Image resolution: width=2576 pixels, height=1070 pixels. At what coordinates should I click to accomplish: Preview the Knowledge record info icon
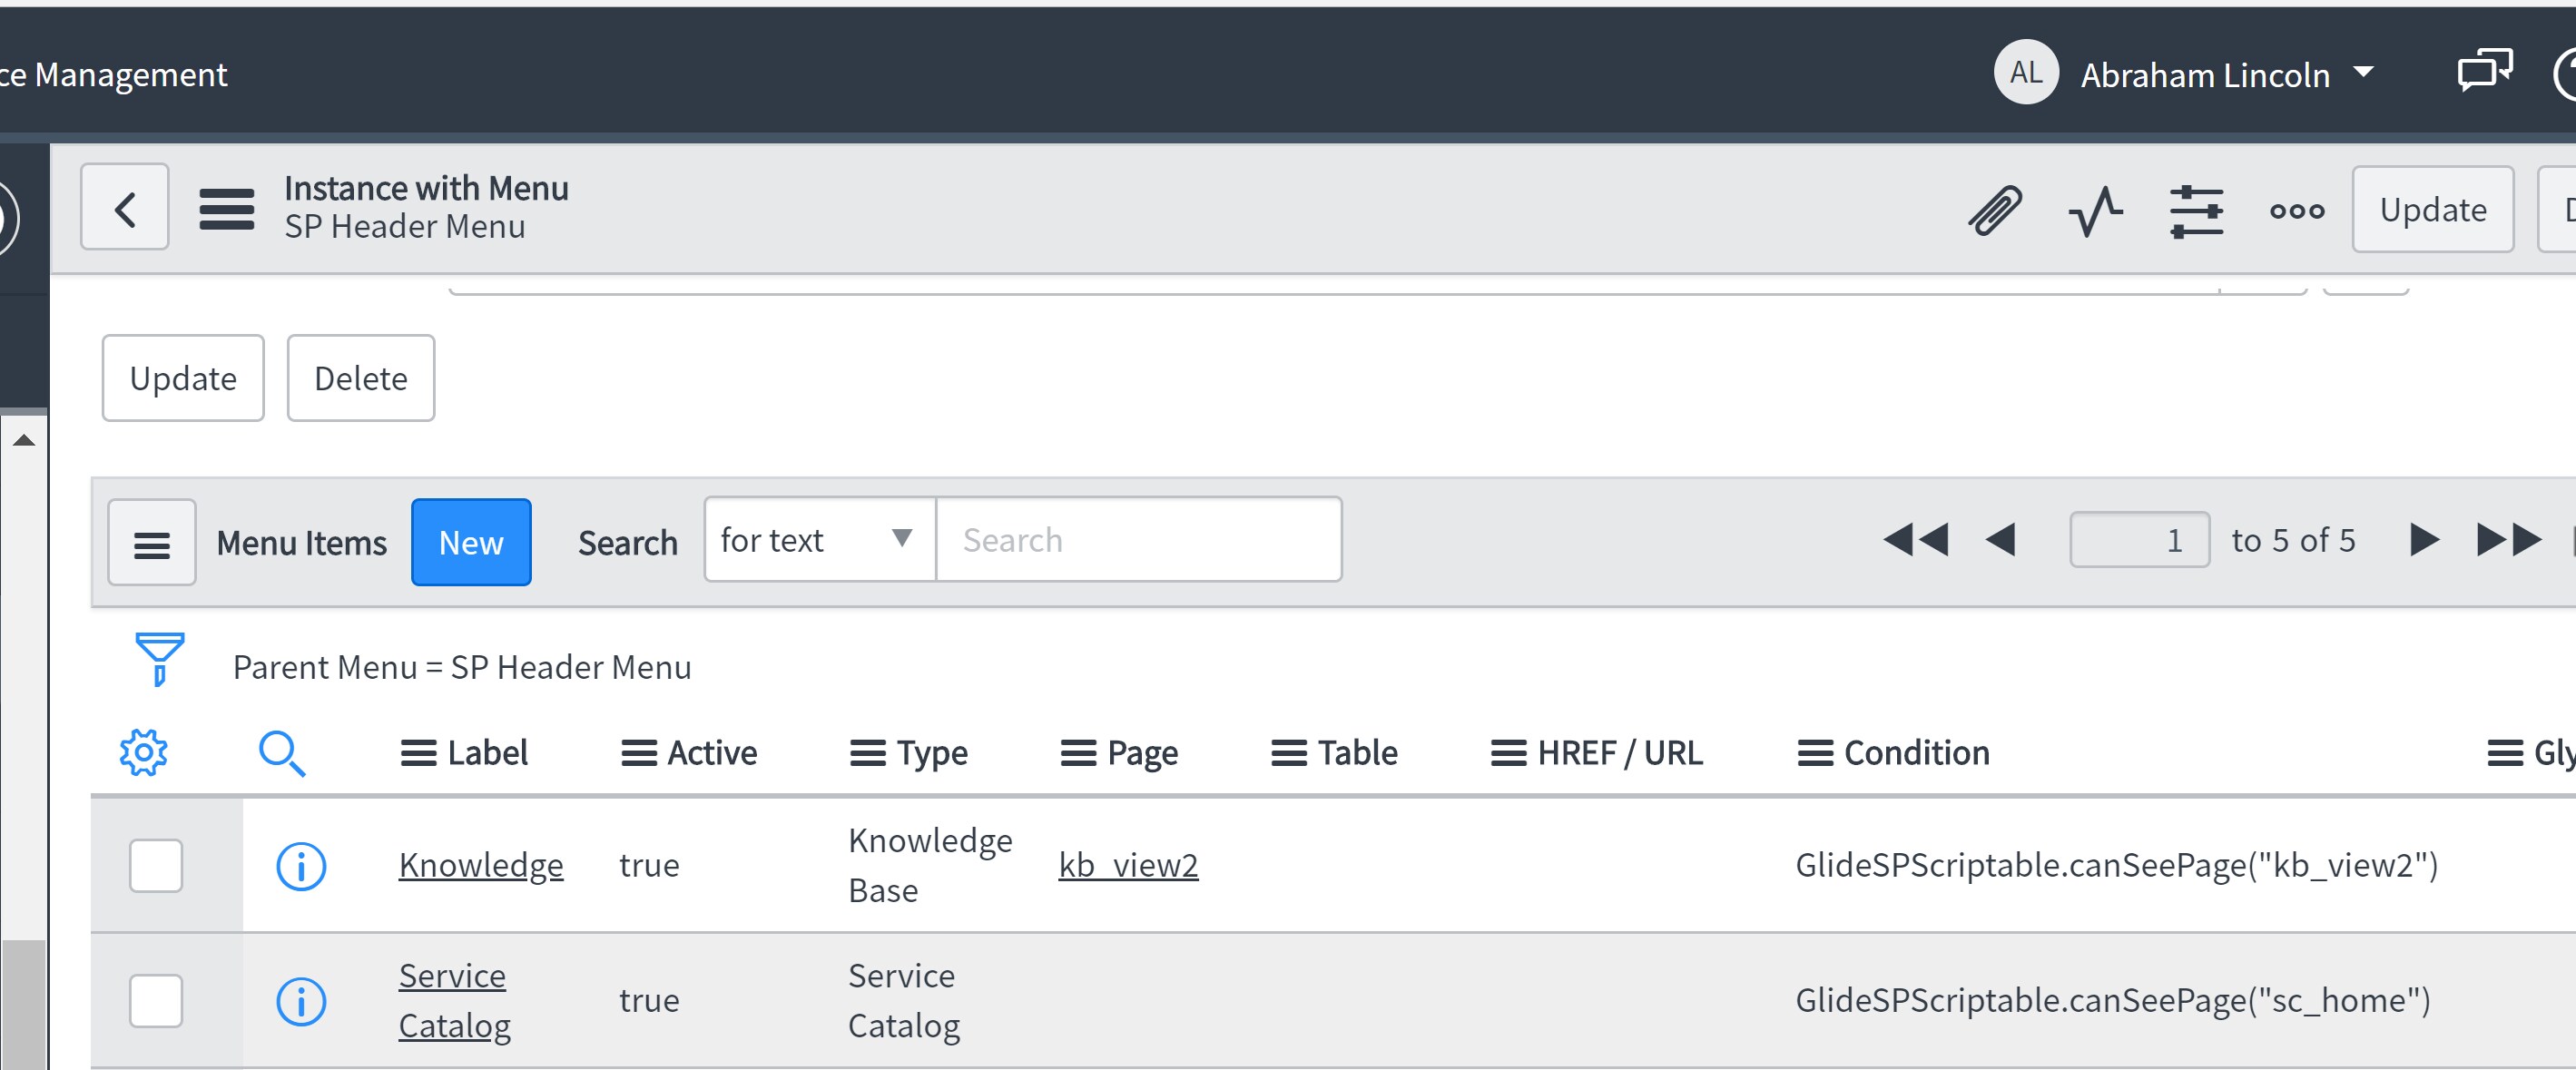coord(301,866)
